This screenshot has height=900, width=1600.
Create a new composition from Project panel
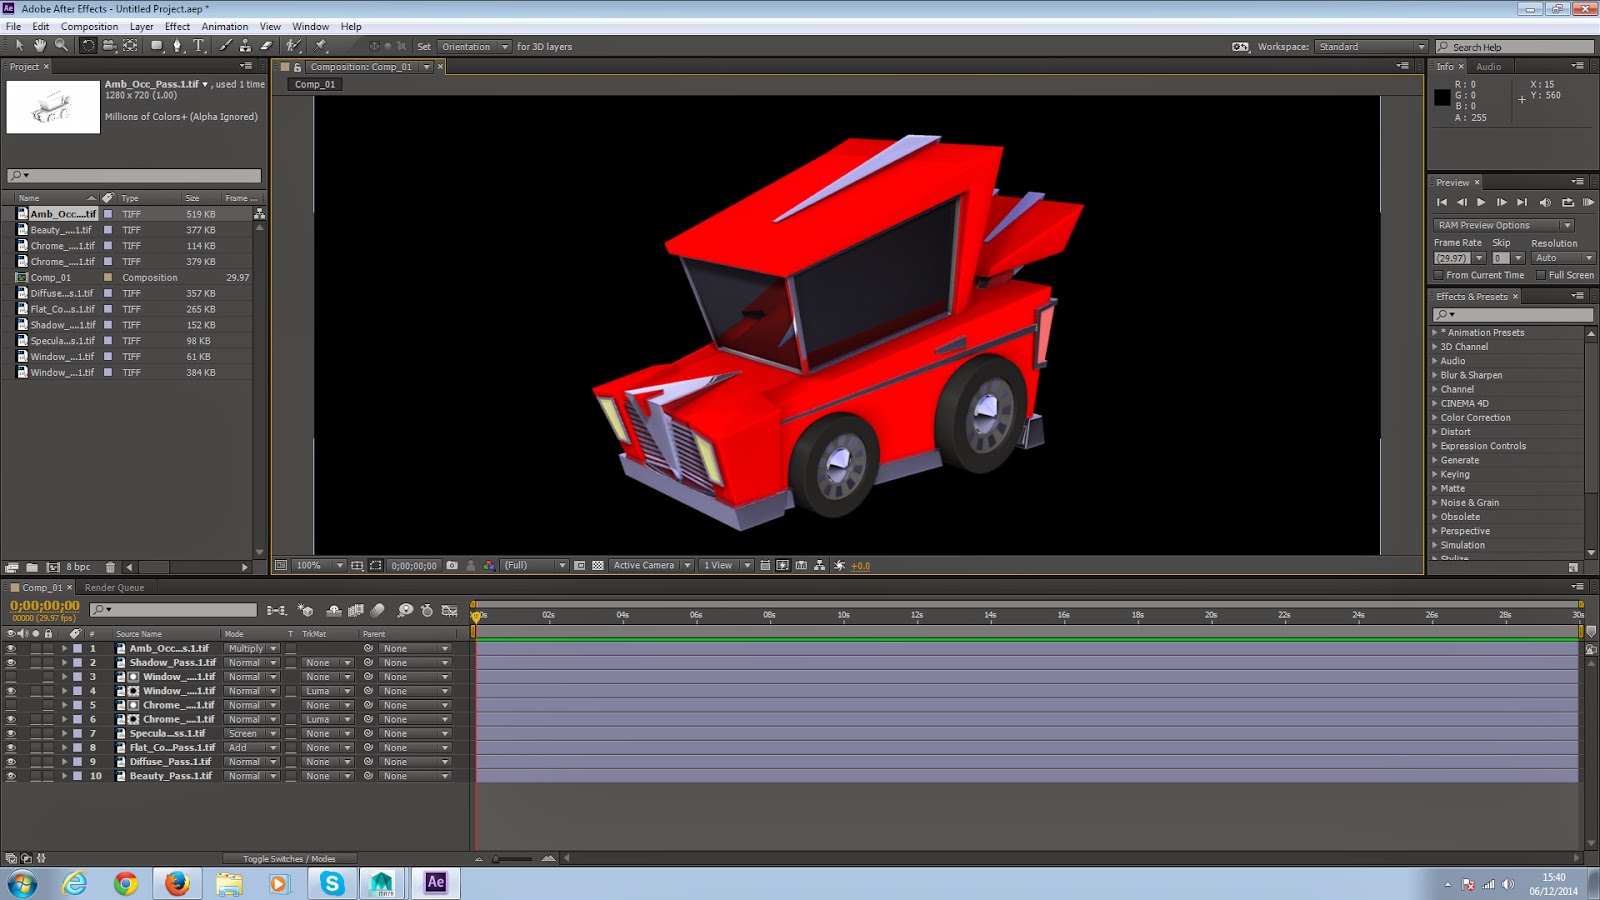54,567
